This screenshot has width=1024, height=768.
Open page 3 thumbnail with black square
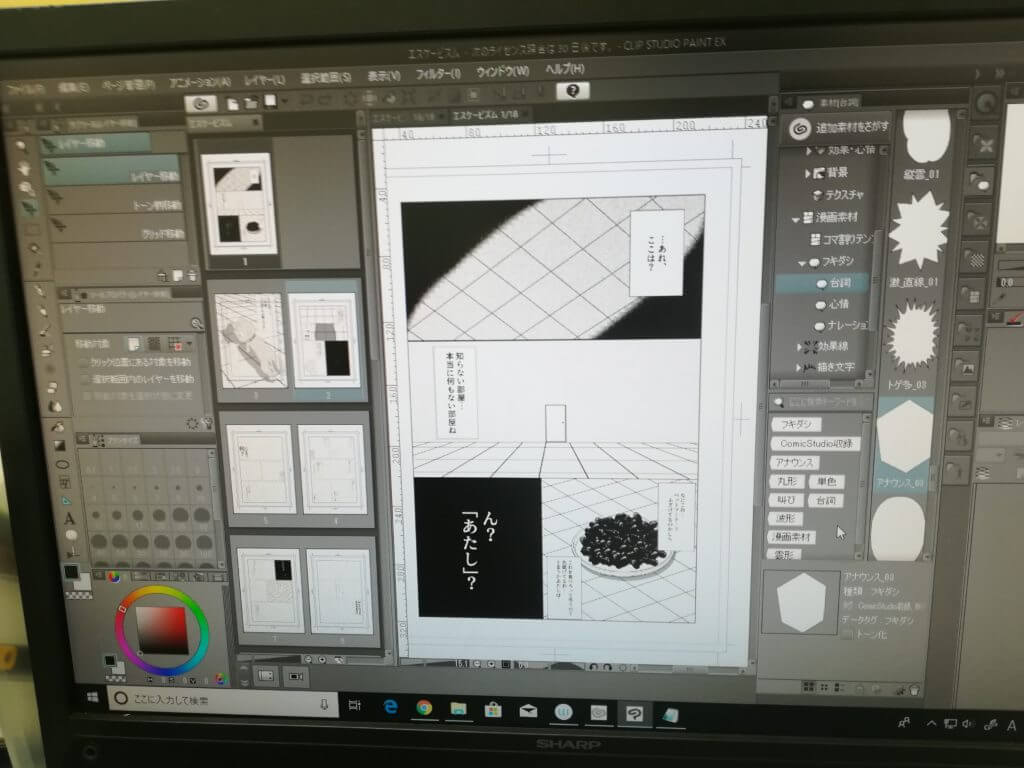coord(325,340)
